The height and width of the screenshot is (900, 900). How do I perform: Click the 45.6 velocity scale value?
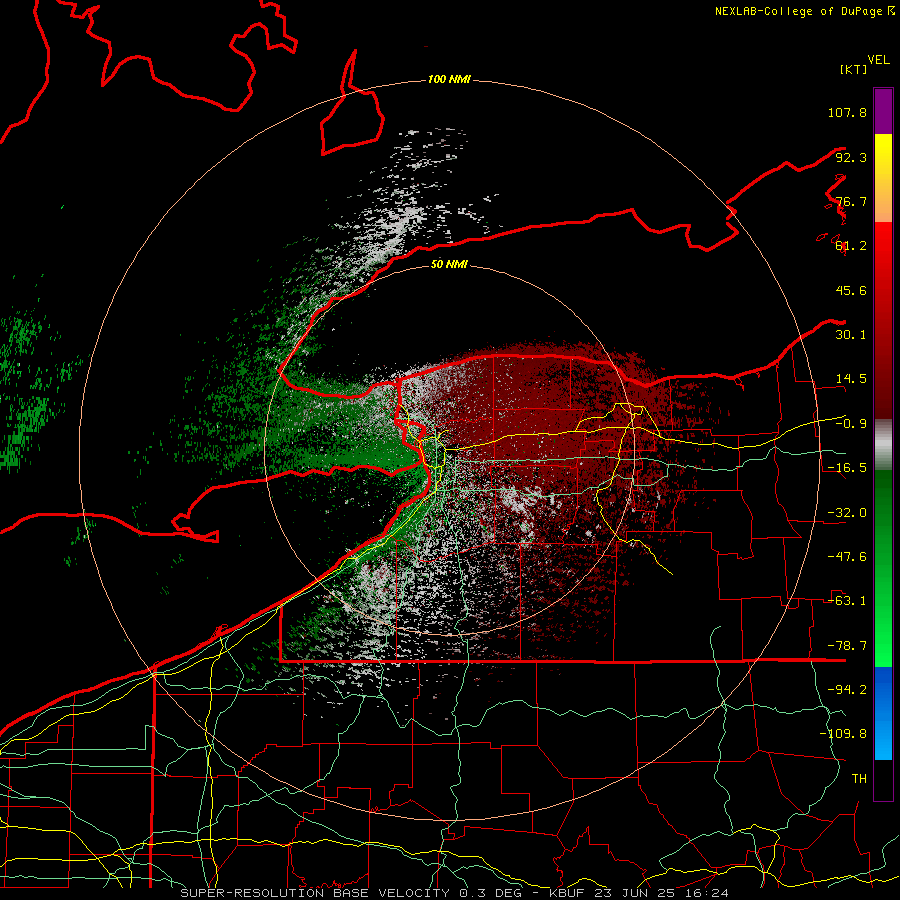(x=851, y=290)
